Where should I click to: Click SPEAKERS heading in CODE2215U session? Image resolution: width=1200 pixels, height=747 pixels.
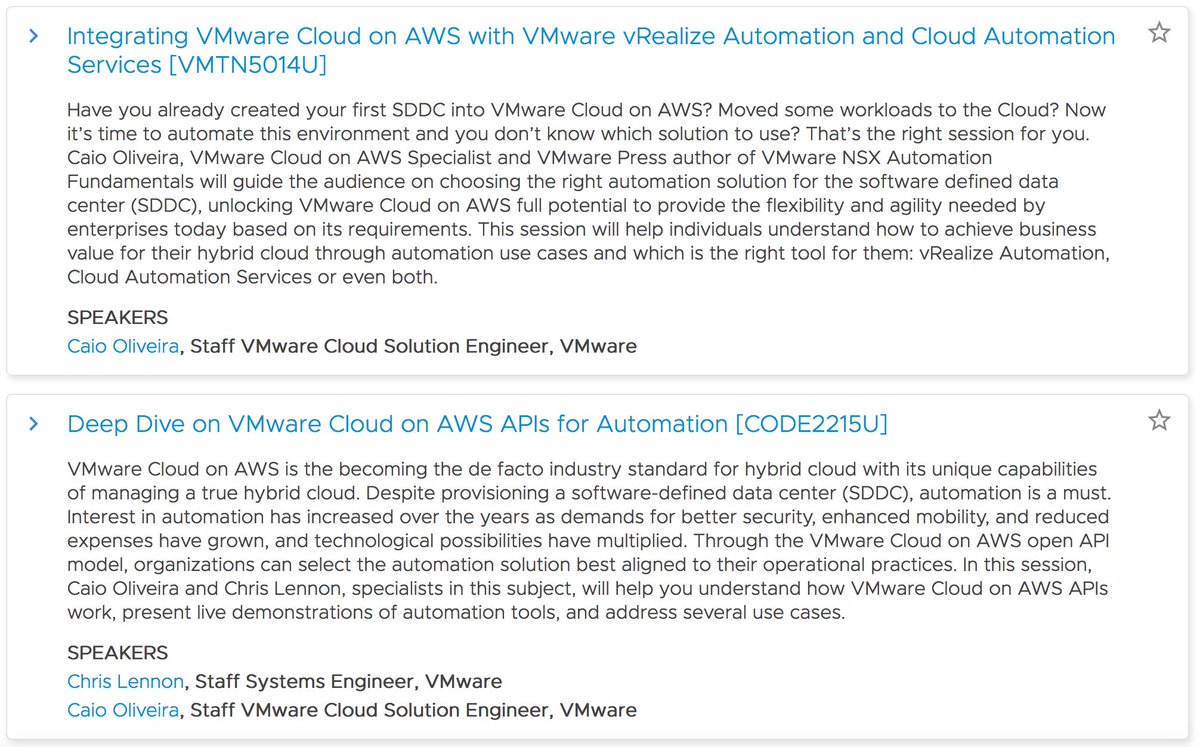[x=117, y=652]
